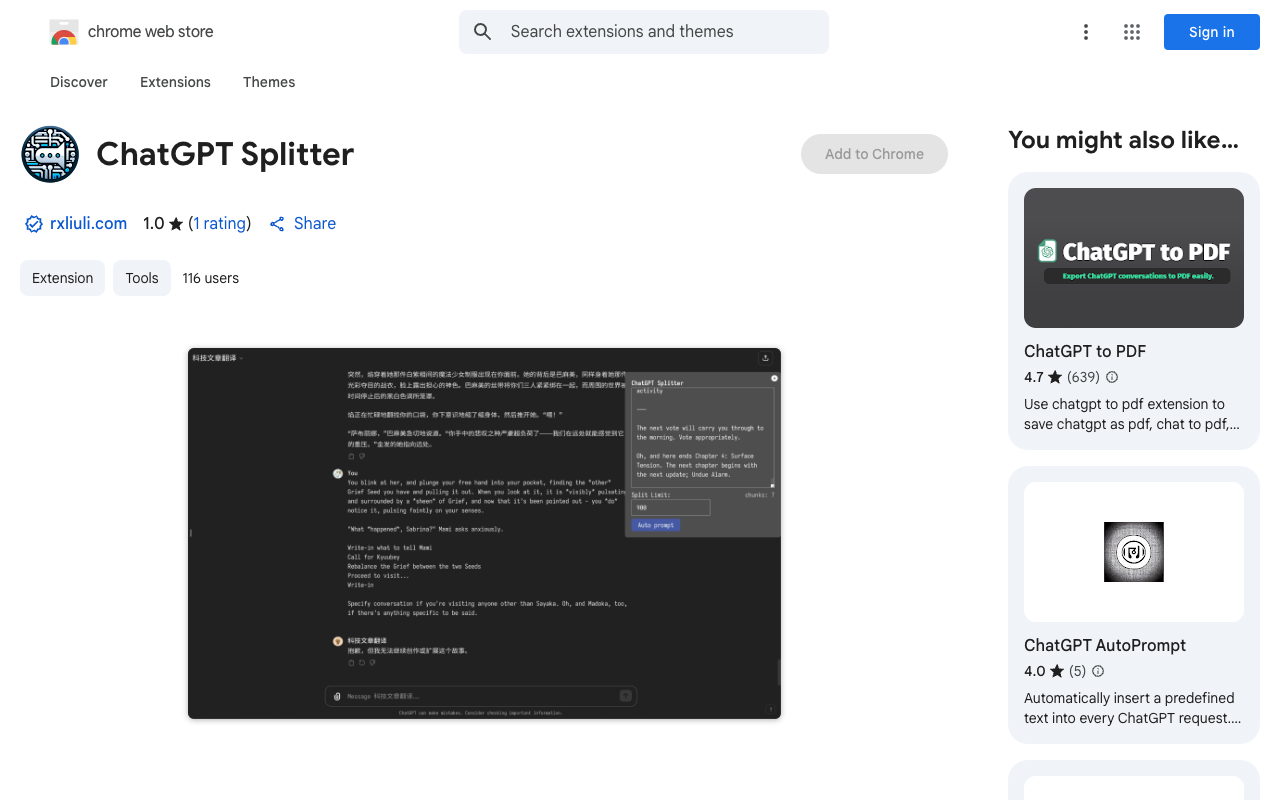Switch to the Themes tab
The image size is (1280, 800).
click(x=269, y=82)
